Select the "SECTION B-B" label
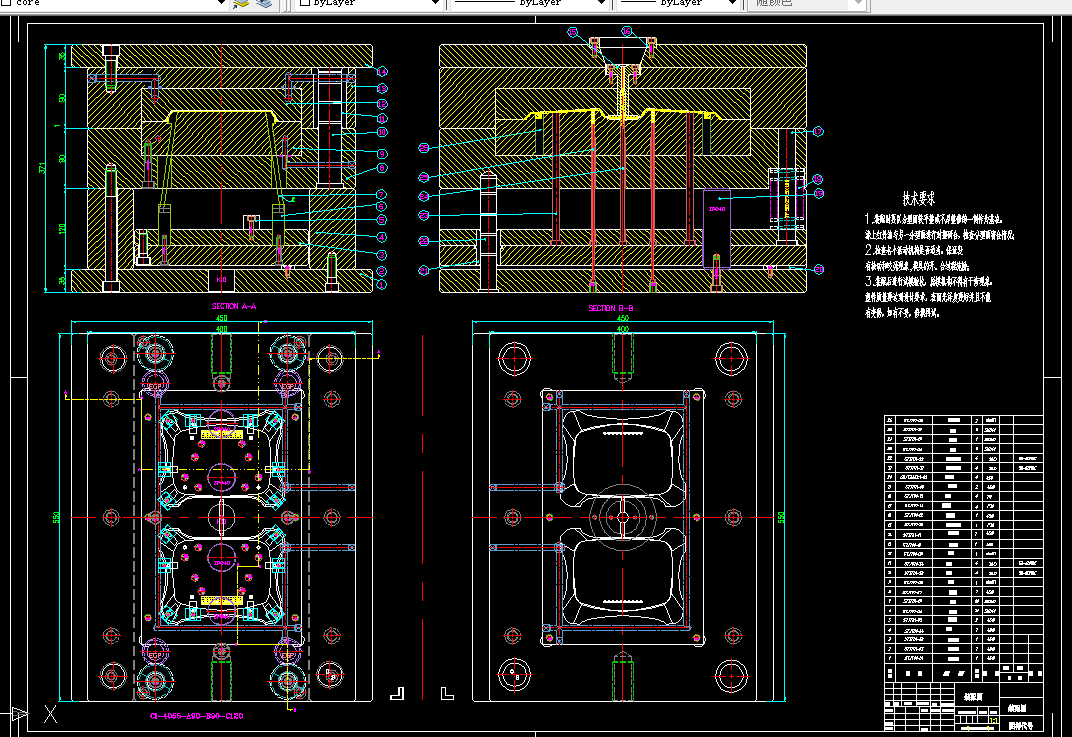1072x737 pixels. (611, 308)
